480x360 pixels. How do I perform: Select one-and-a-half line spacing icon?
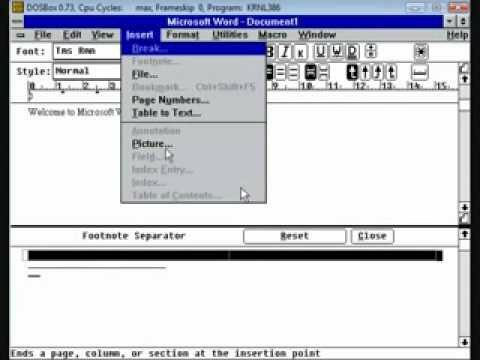click(281, 72)
